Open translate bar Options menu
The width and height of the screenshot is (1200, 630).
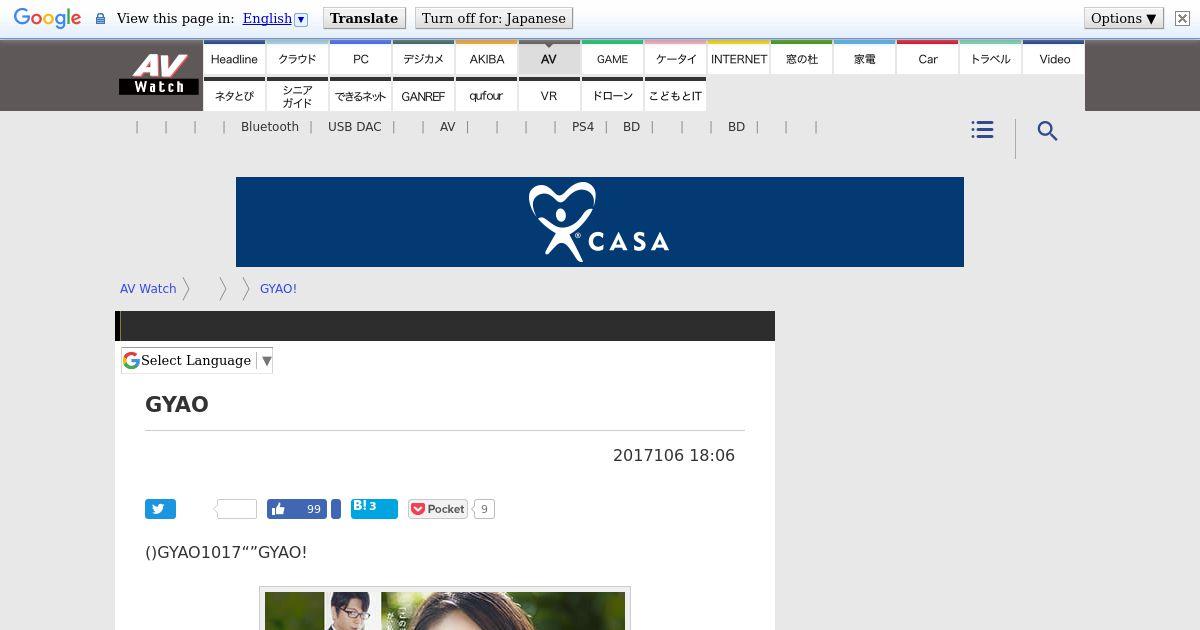click(x=1124, y=18)
